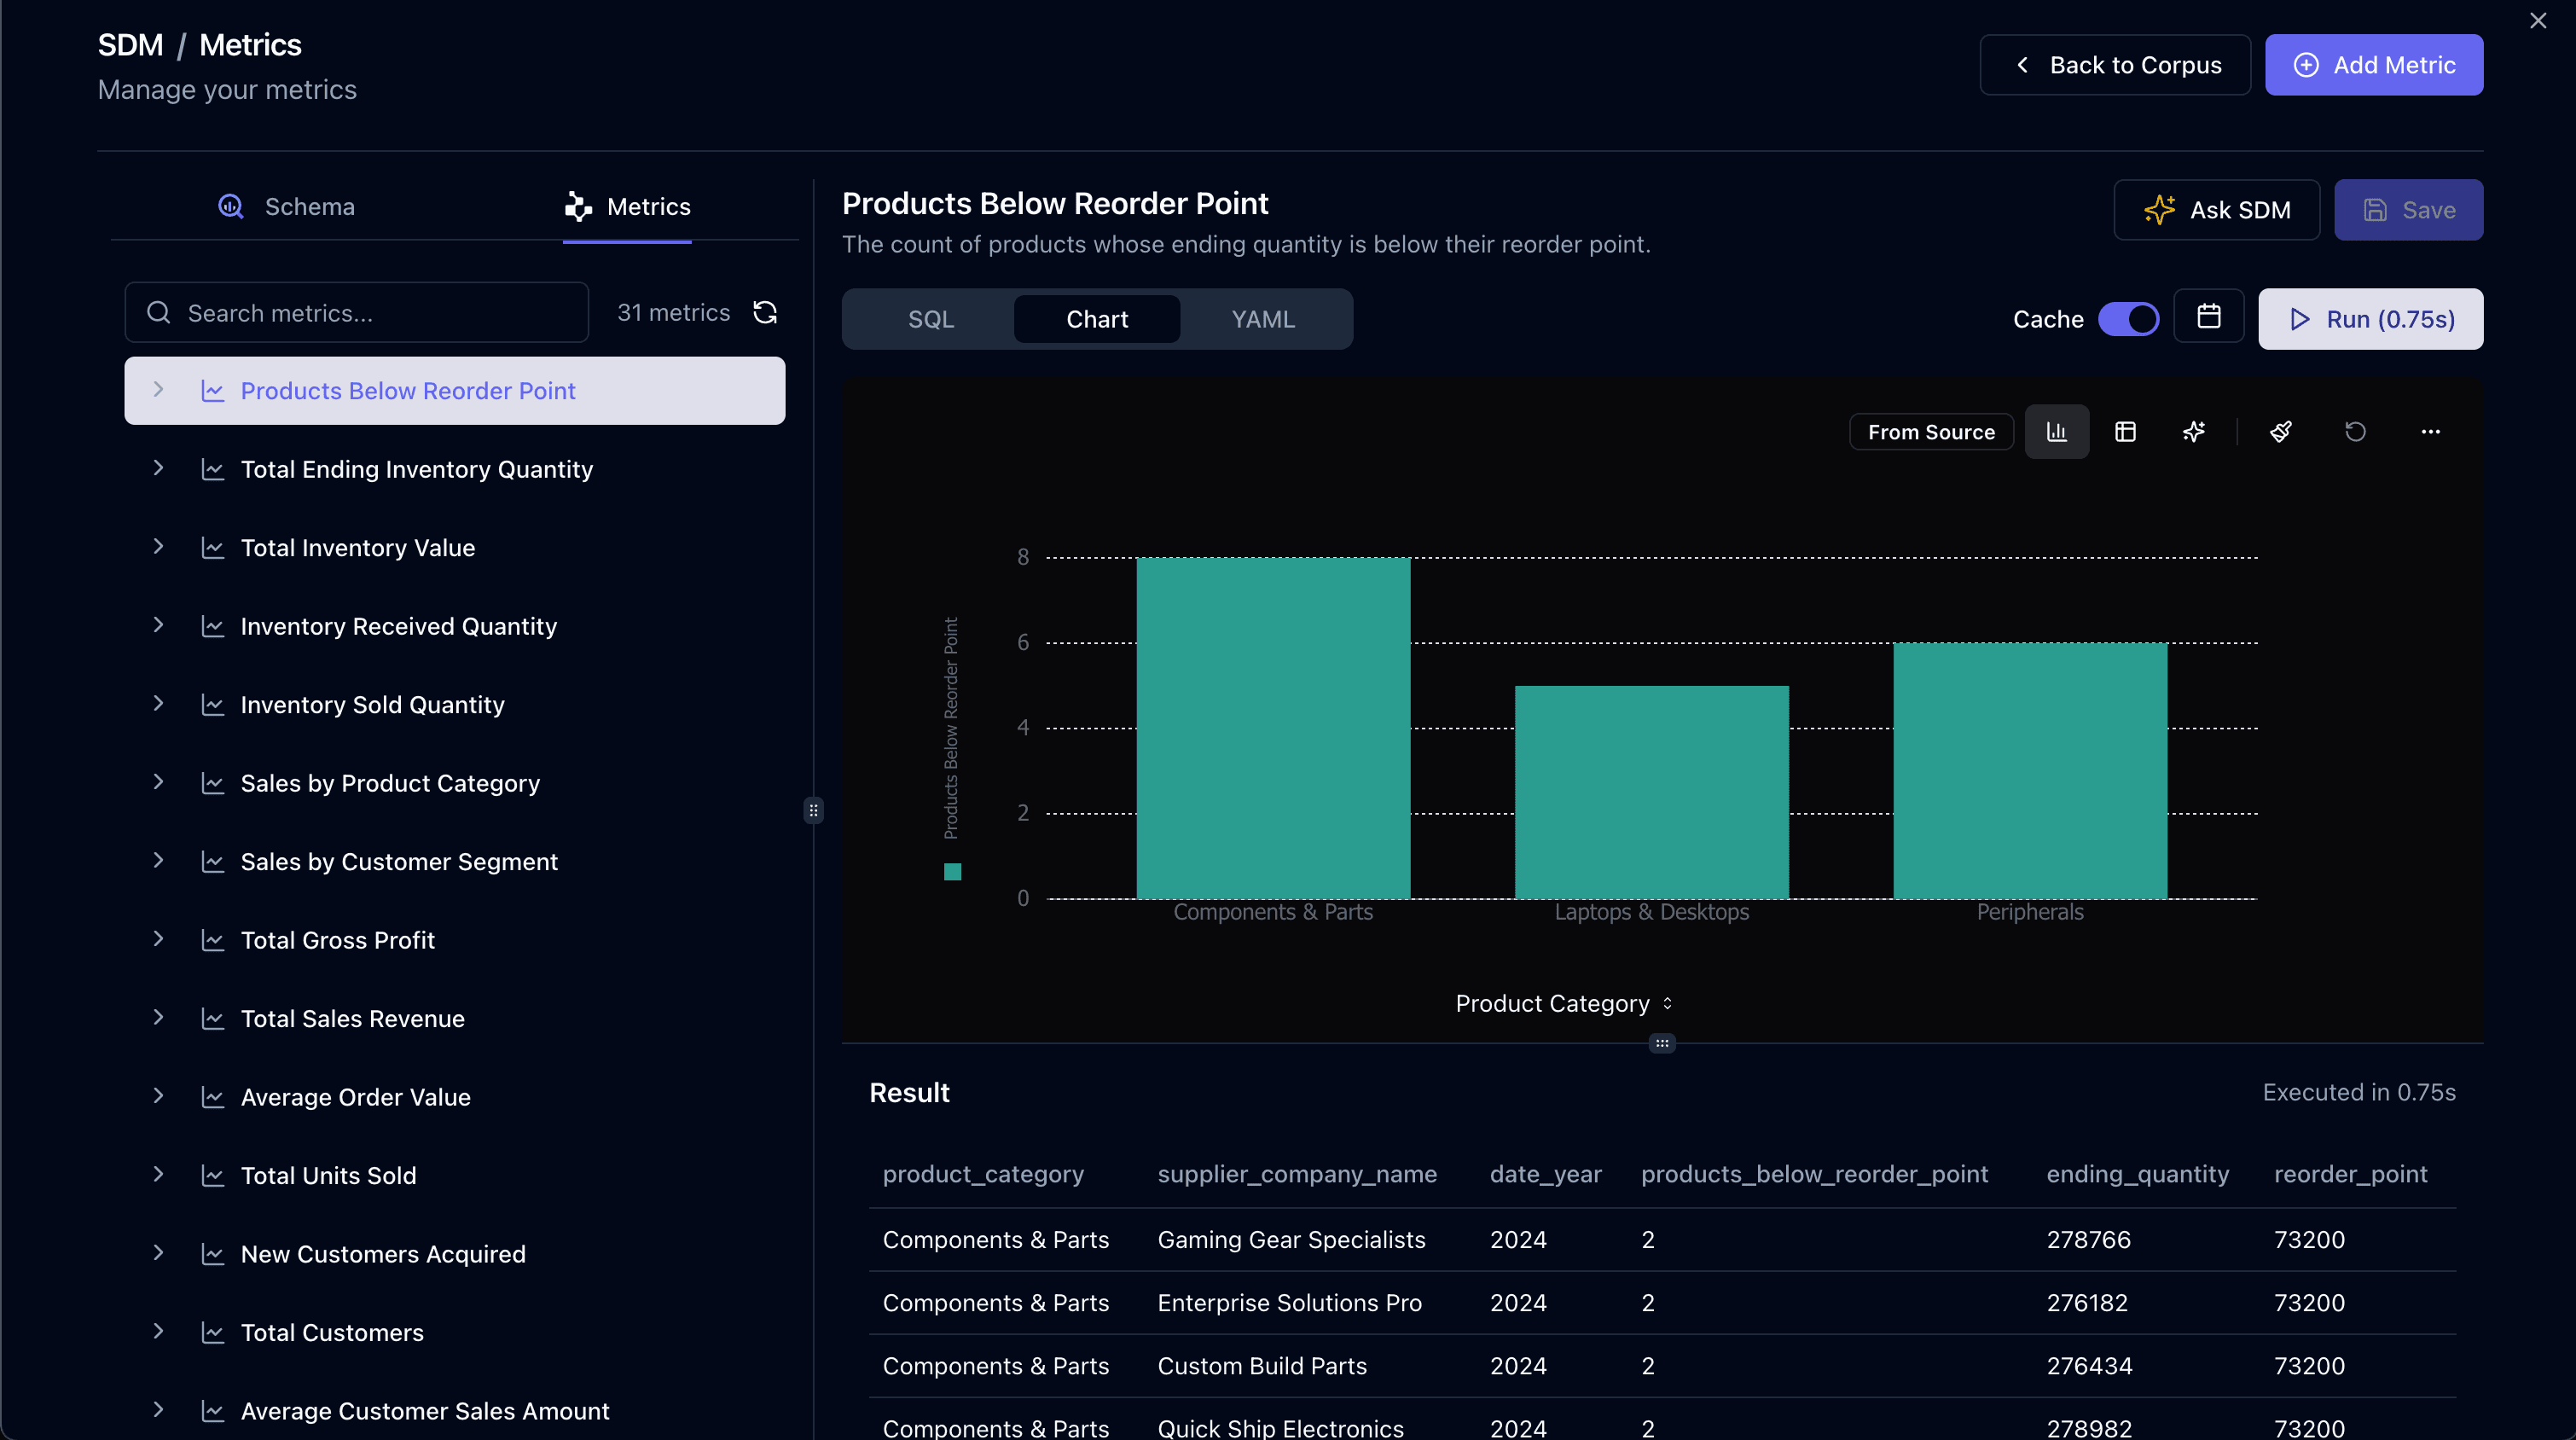
Task: Toggle the Cache switch off
Action: click(2129, 318)
